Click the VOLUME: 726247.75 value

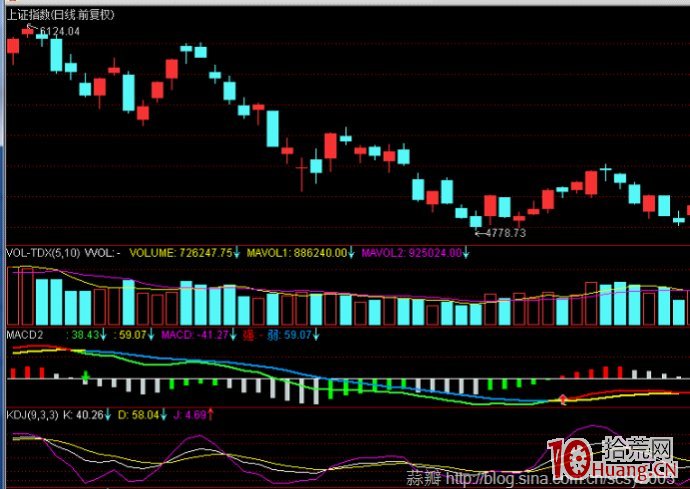(181, 253)
